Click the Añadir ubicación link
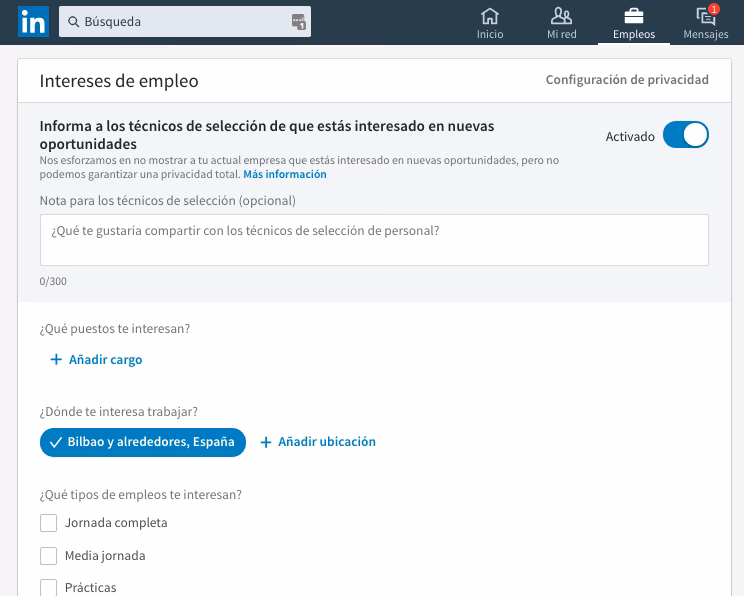This screenshot has height=596, width=744. pos(318,442)
